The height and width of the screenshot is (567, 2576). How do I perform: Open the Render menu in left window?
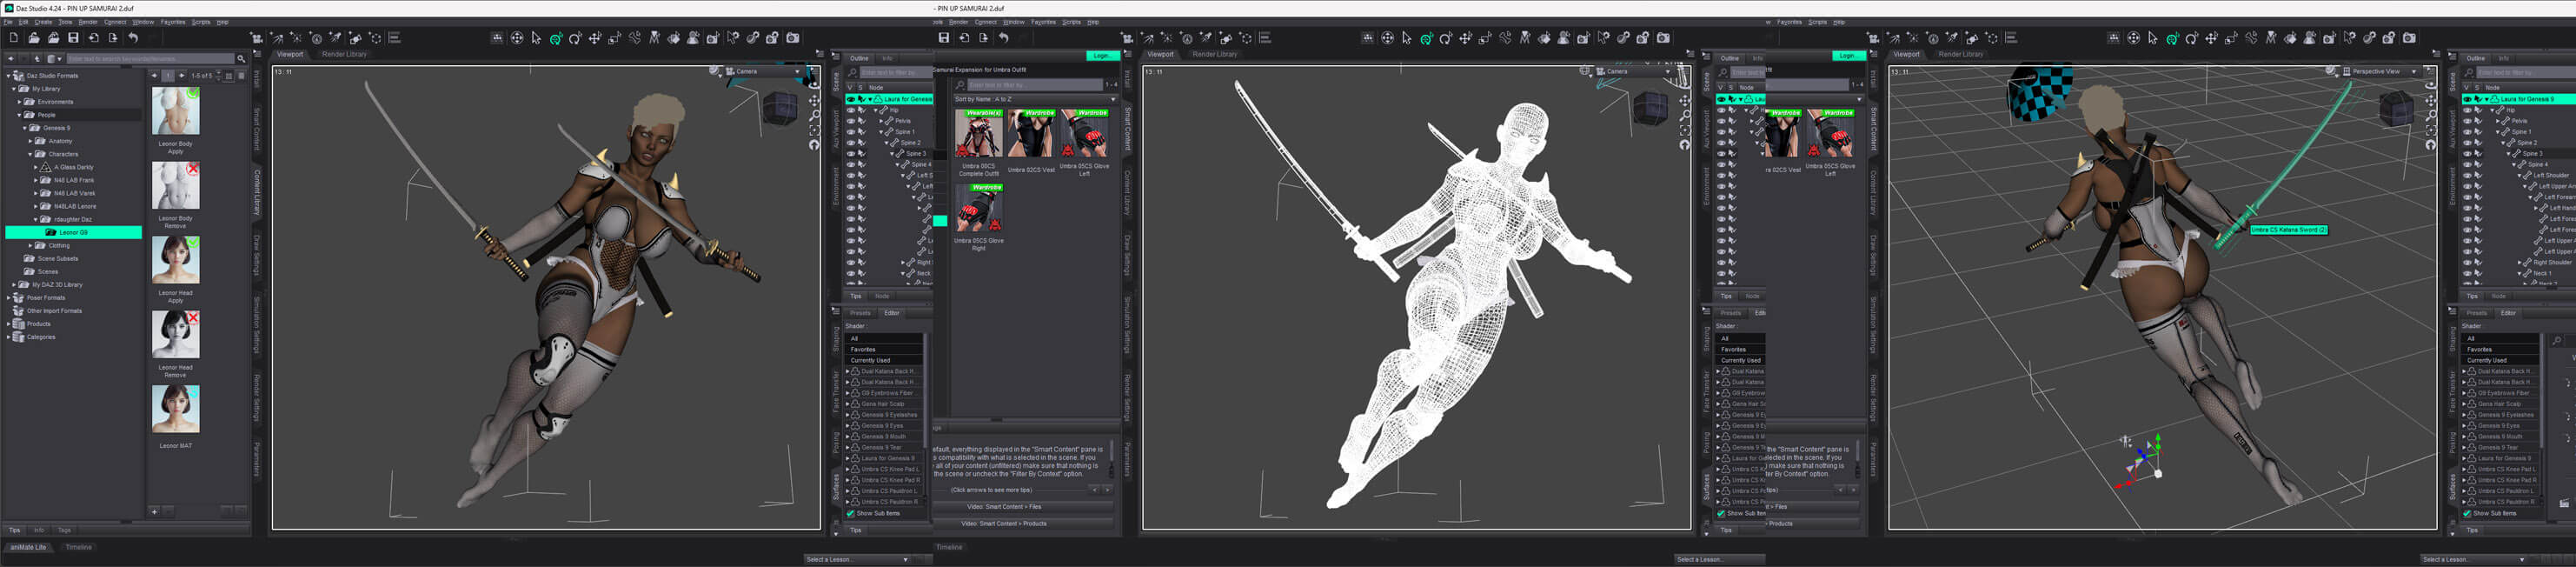pos(88,22)
